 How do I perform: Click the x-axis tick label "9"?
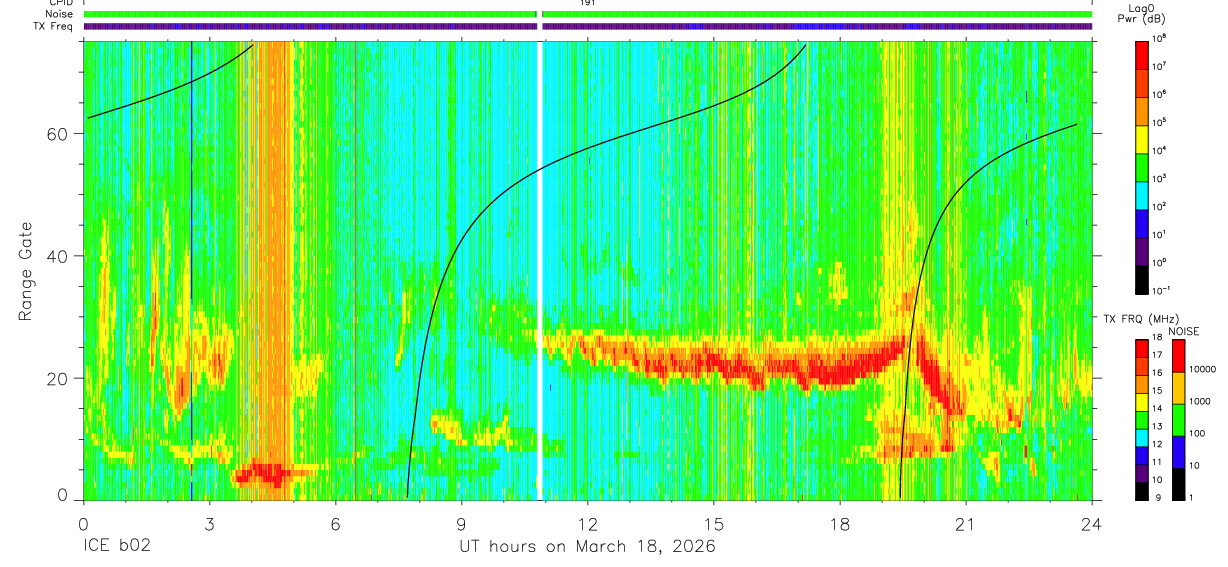[461, 524]
